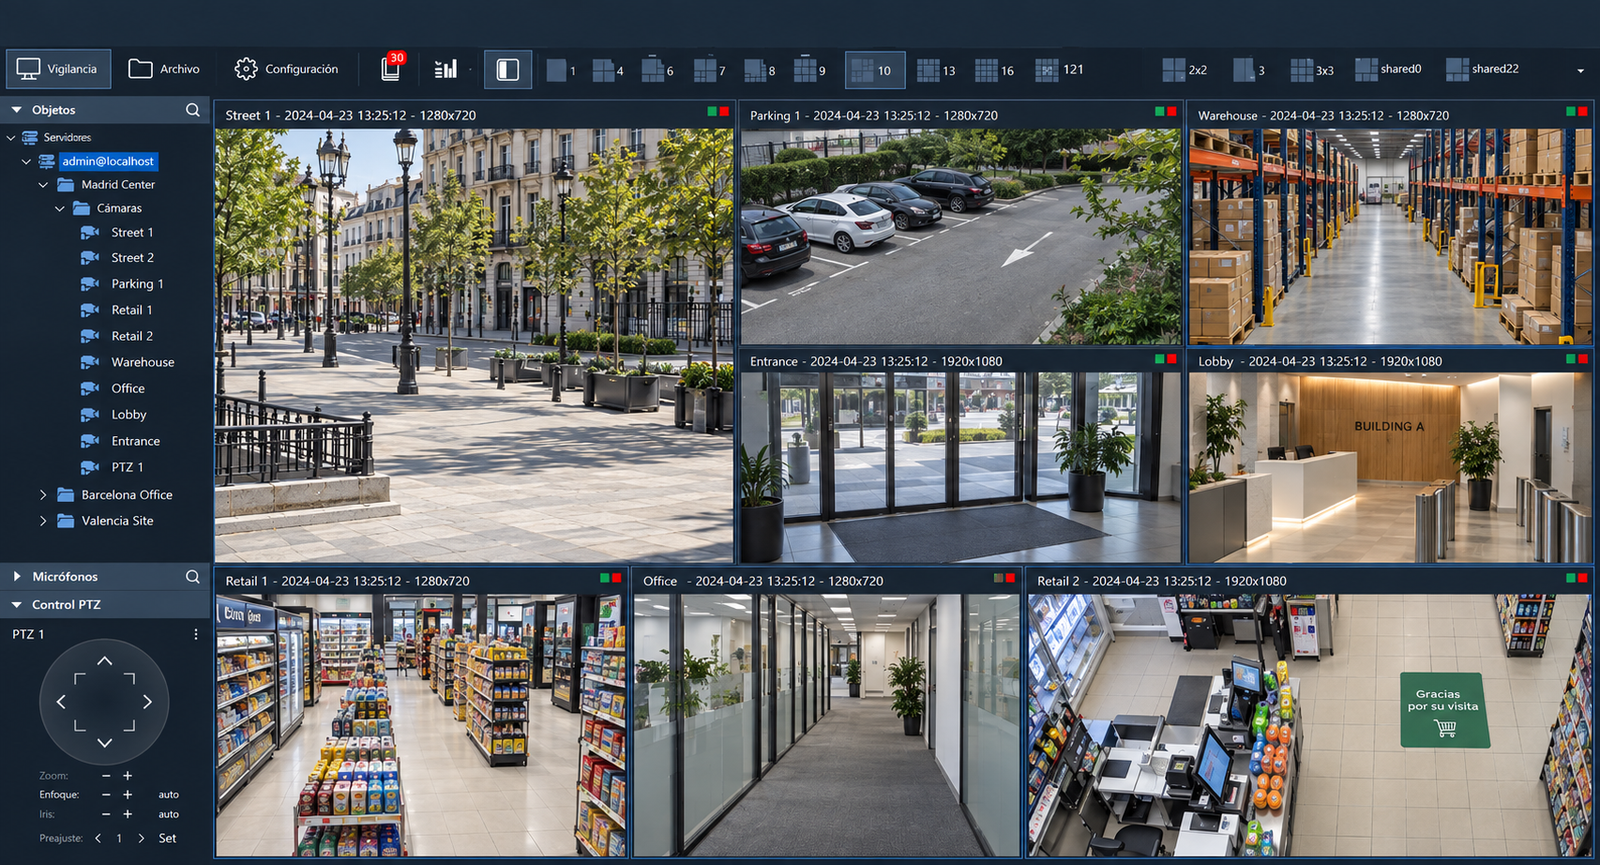
Task: Expand the Barcelona Office folder
Action: point(43,495)
